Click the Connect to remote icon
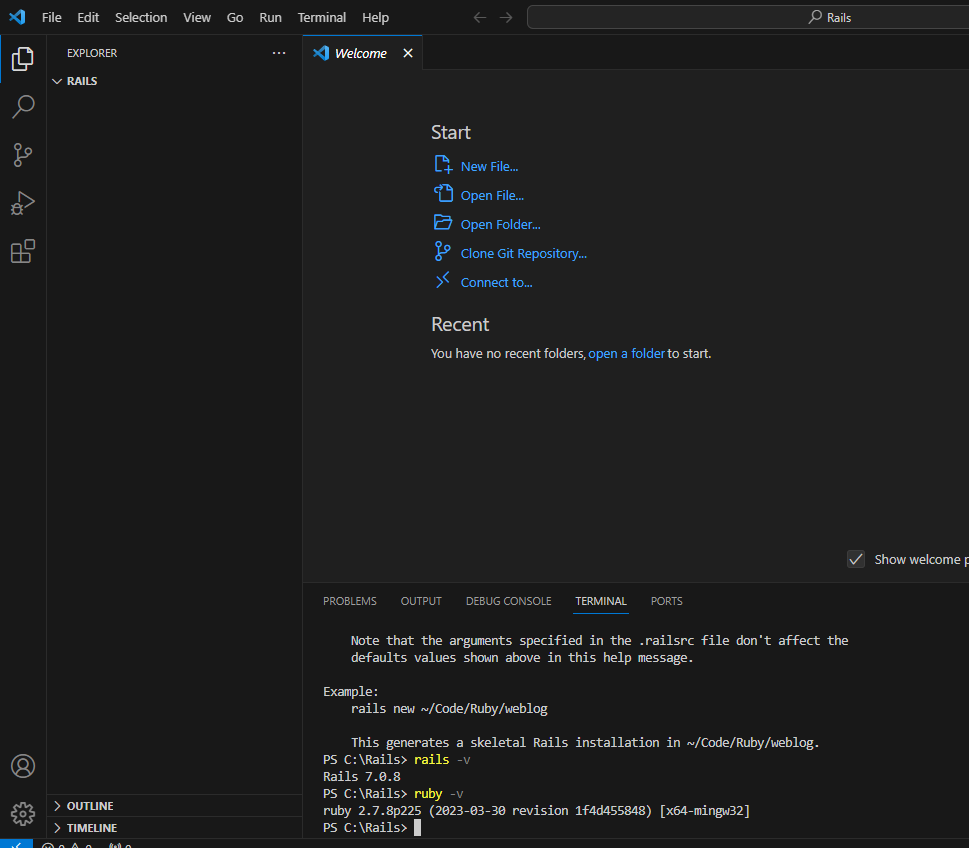The width and height of the screenshot is (969, 848). pyautogui.click(x=442, y=280)
